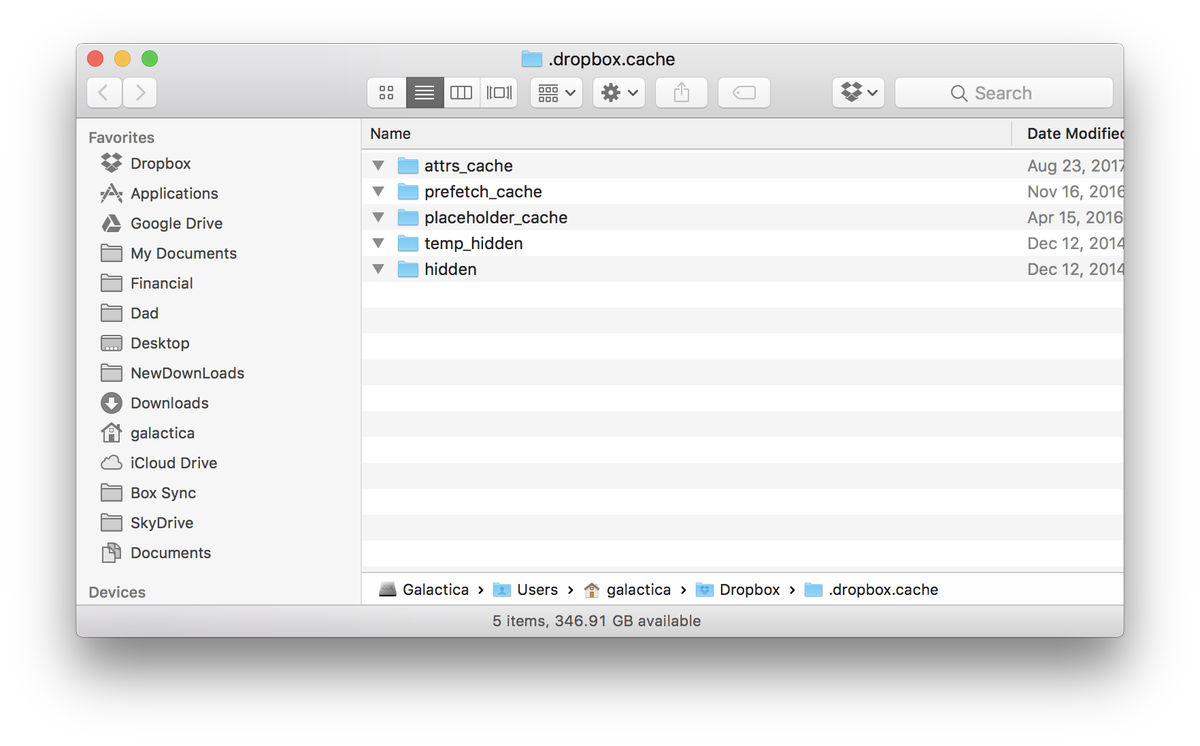Select the attrs_cache folder icon

click(407, 165)
